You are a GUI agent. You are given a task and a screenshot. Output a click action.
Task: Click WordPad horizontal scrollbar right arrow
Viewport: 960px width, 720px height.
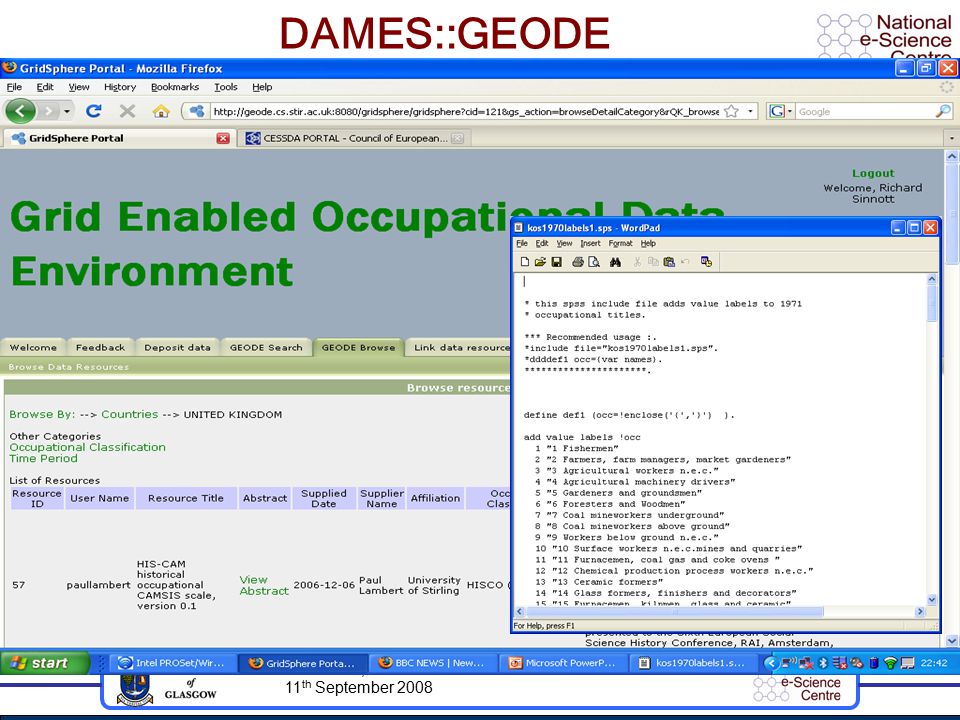tap(920, 611)
